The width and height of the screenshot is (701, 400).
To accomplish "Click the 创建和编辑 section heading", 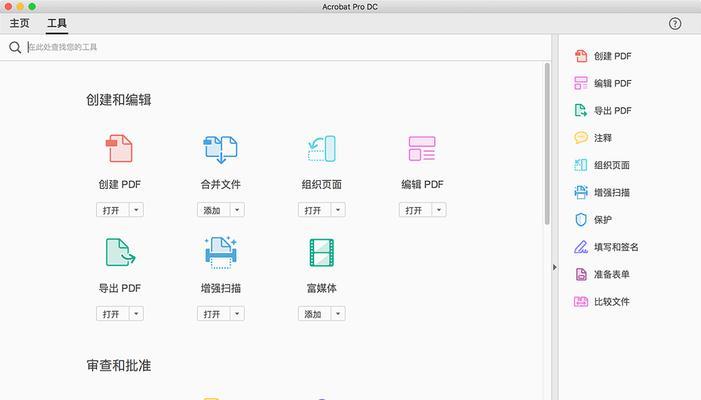I will [118, 100].
